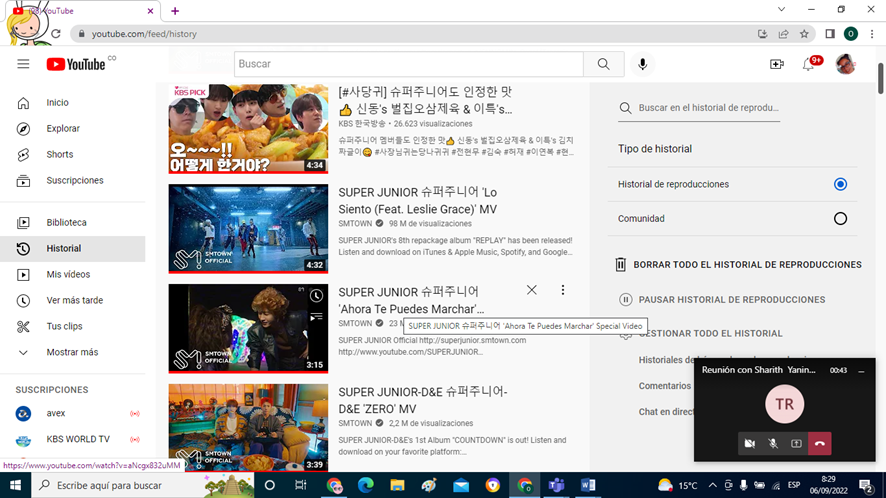Click Borrar todo el historial de reproducciones
The image size is (886, 498).
(738, 265)
